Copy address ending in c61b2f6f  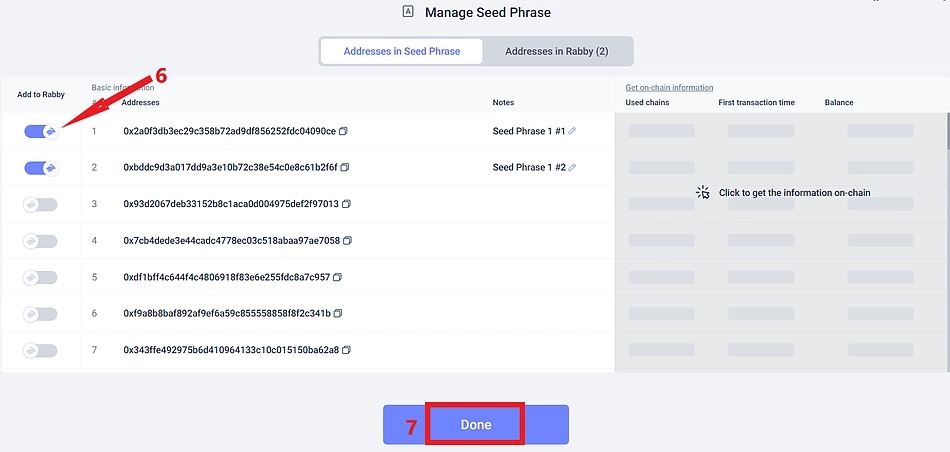(346, 167)
